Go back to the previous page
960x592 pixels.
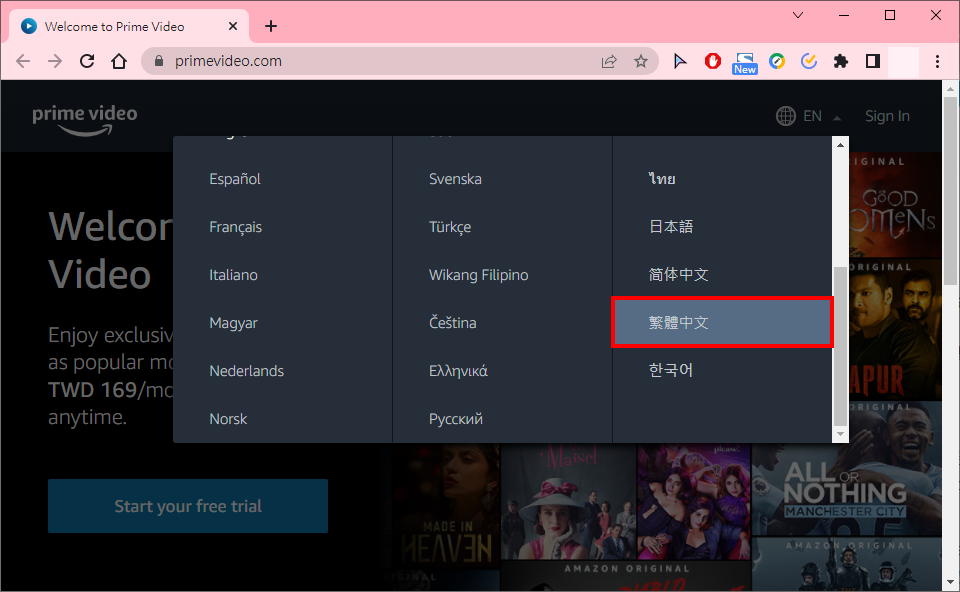click(x=23, y=61)
